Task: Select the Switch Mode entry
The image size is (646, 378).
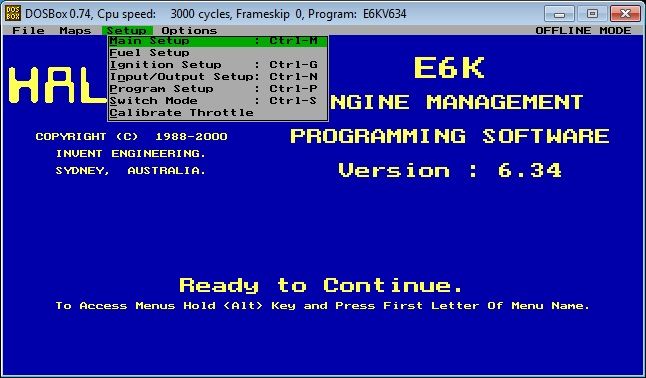Action: [x=218, y=101]
